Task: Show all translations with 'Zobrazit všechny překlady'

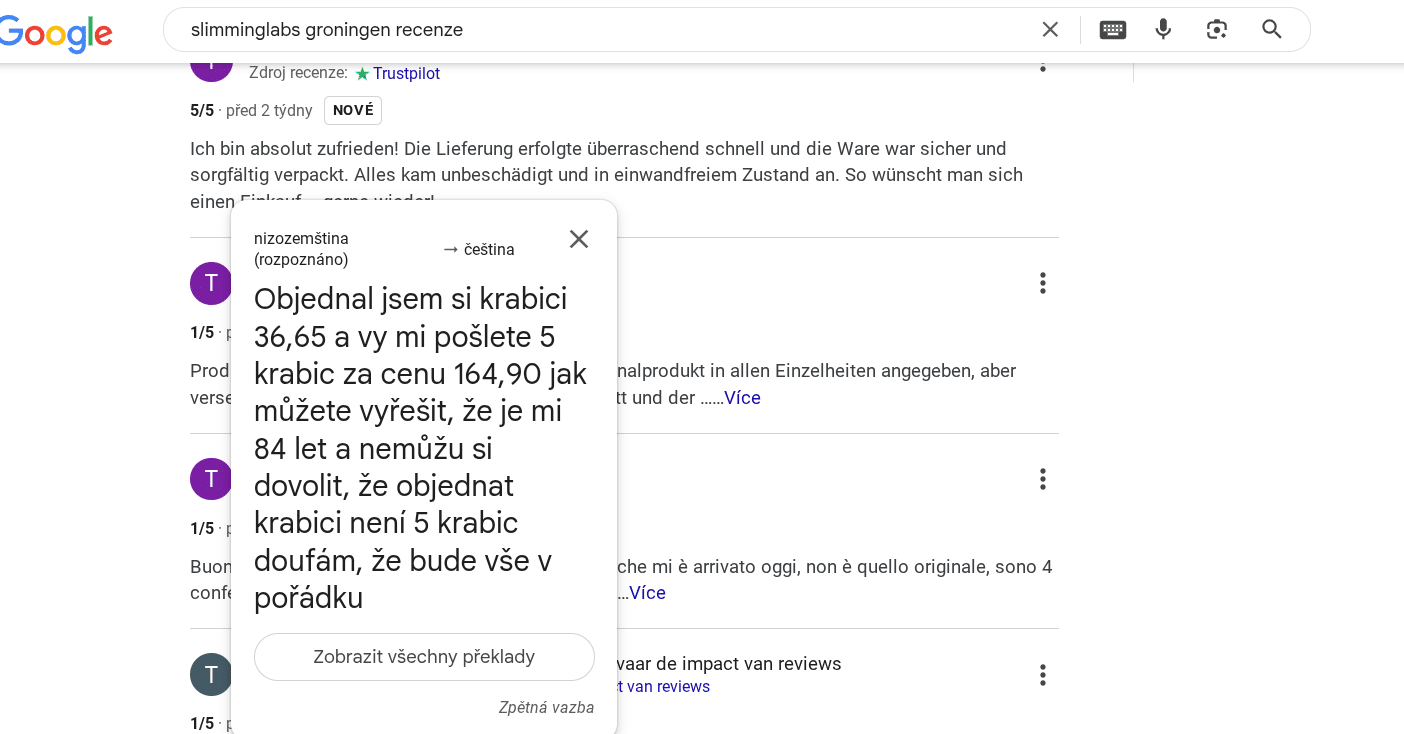Action: click(x=424, y=657)
